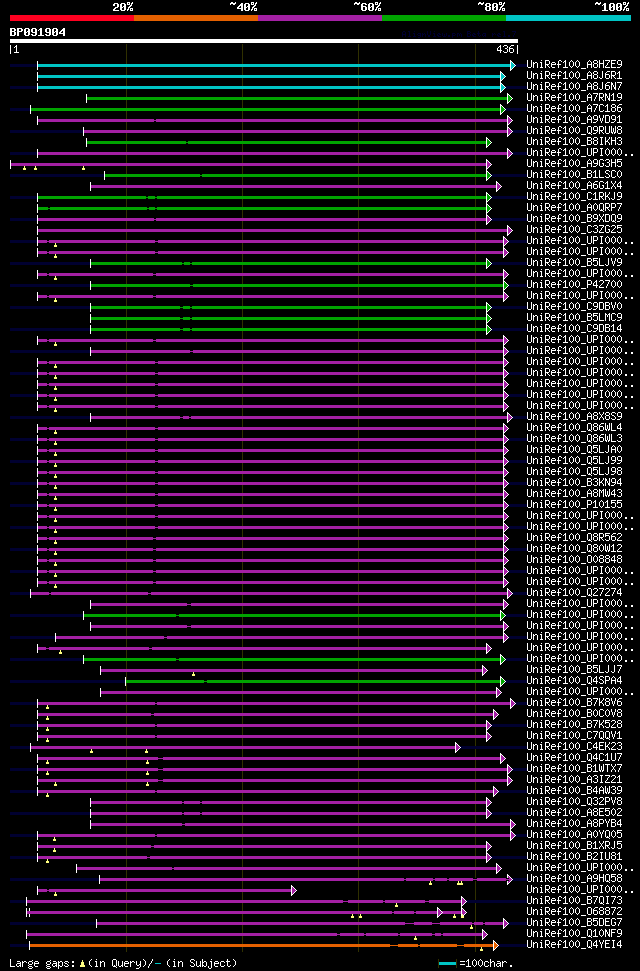This screenshot has height=971, width=640.
Task: Select the white BP091904 query sequence bar
Action: click(x=264, y=41)
